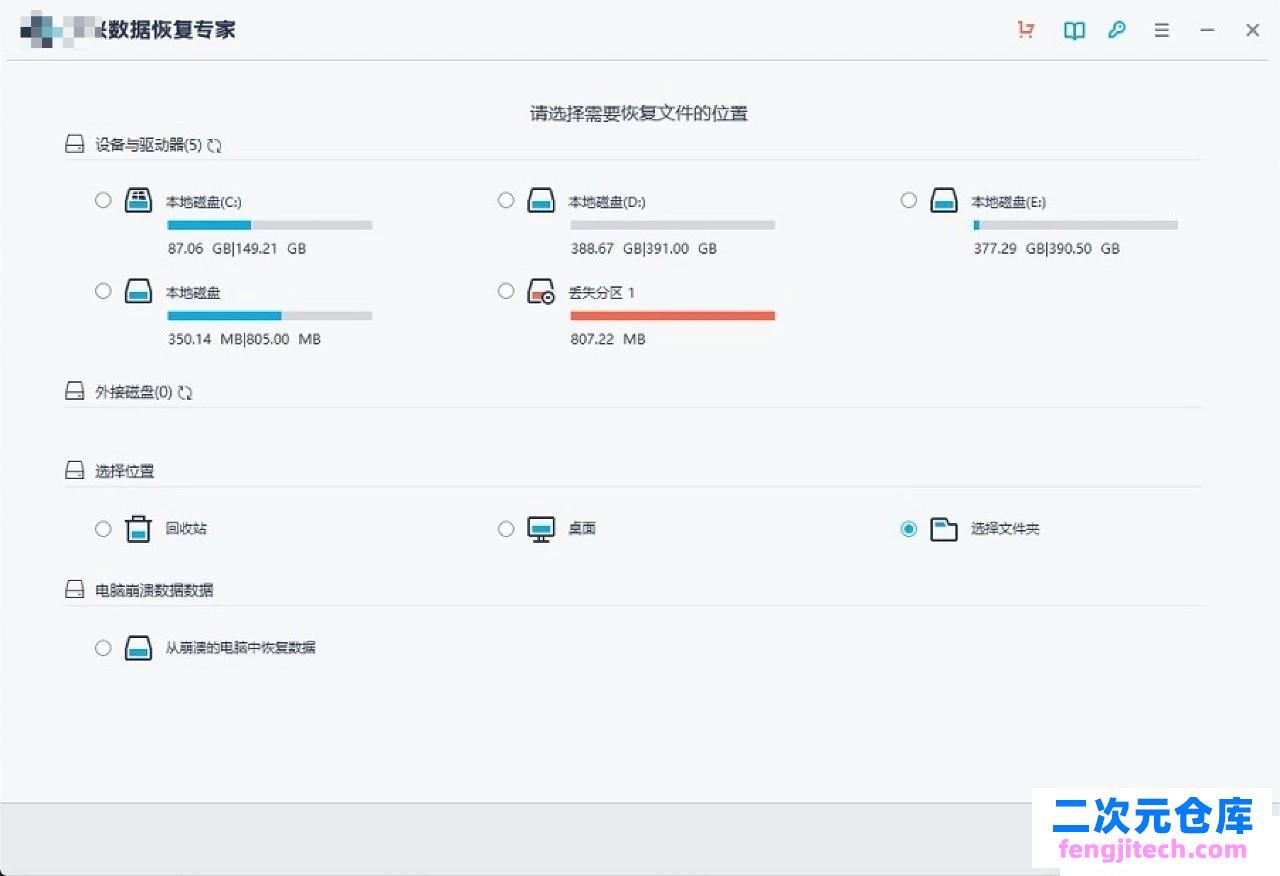The height and width of the screenshot is (876, 1280).
Task: Click the 电脑崩溃数据数据 section header
Action: (x=154, y=590)
